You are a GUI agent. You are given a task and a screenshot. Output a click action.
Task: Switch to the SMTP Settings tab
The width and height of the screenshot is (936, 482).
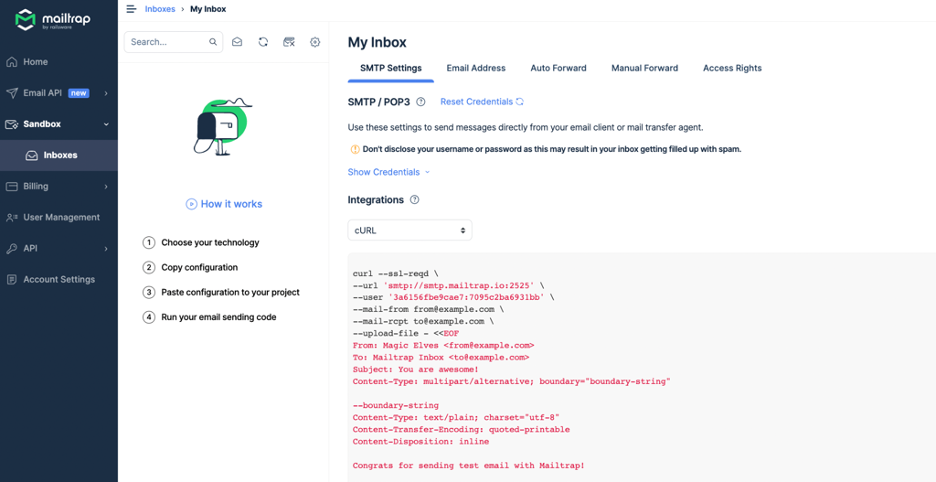[391, 68]
